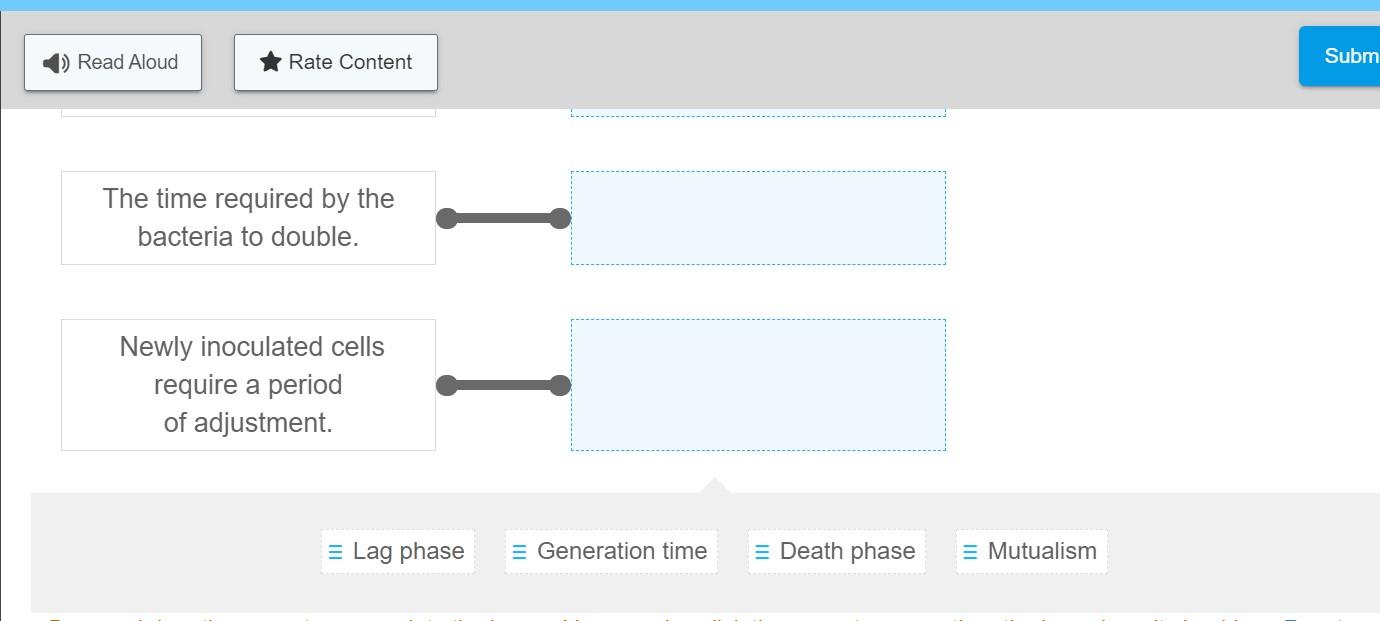Click the drop zone next to inoculated cells question
This screenshot has width=1380, height=621.
(x=758, y=384)
